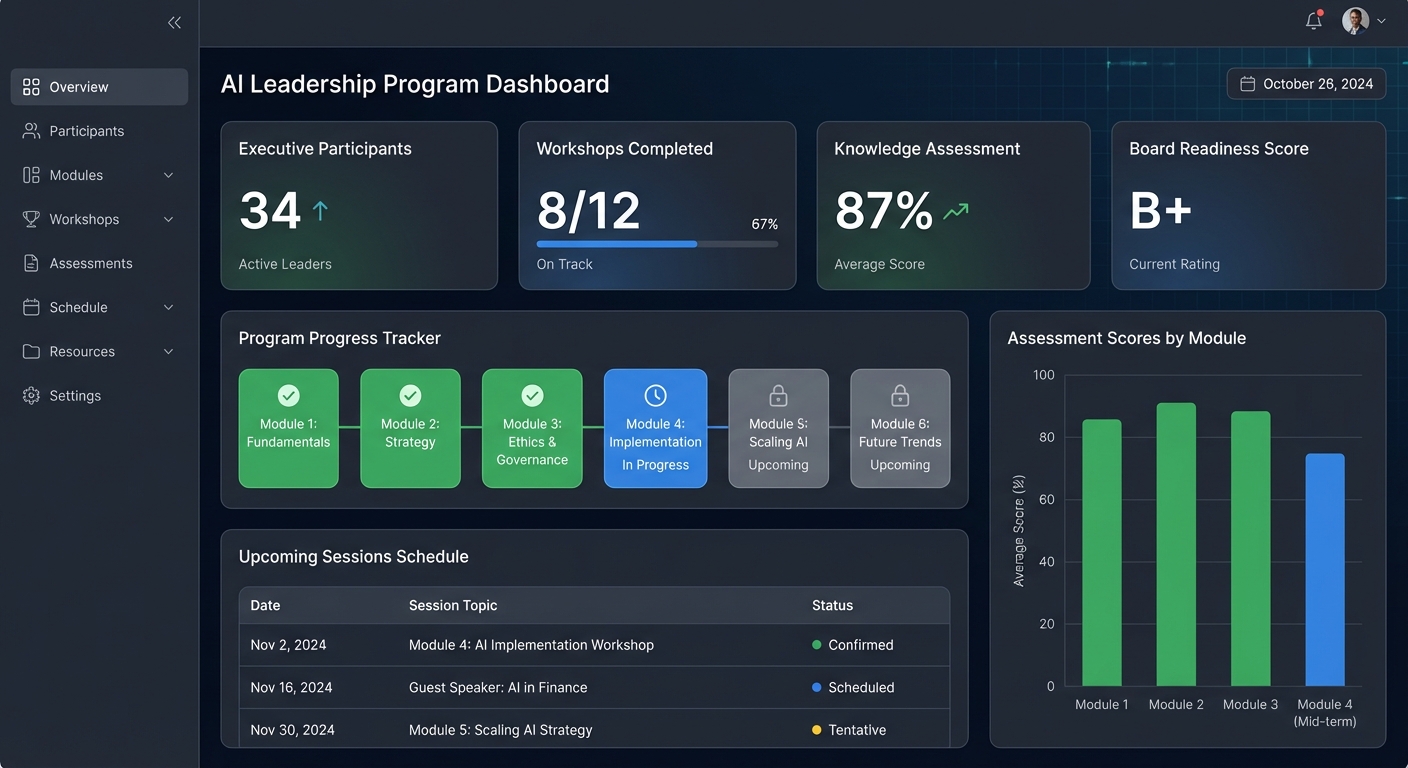Click the clock icon on Module 4: Implementation
The width and height of the screenshot is (1408, 768).
click(655, 395)
